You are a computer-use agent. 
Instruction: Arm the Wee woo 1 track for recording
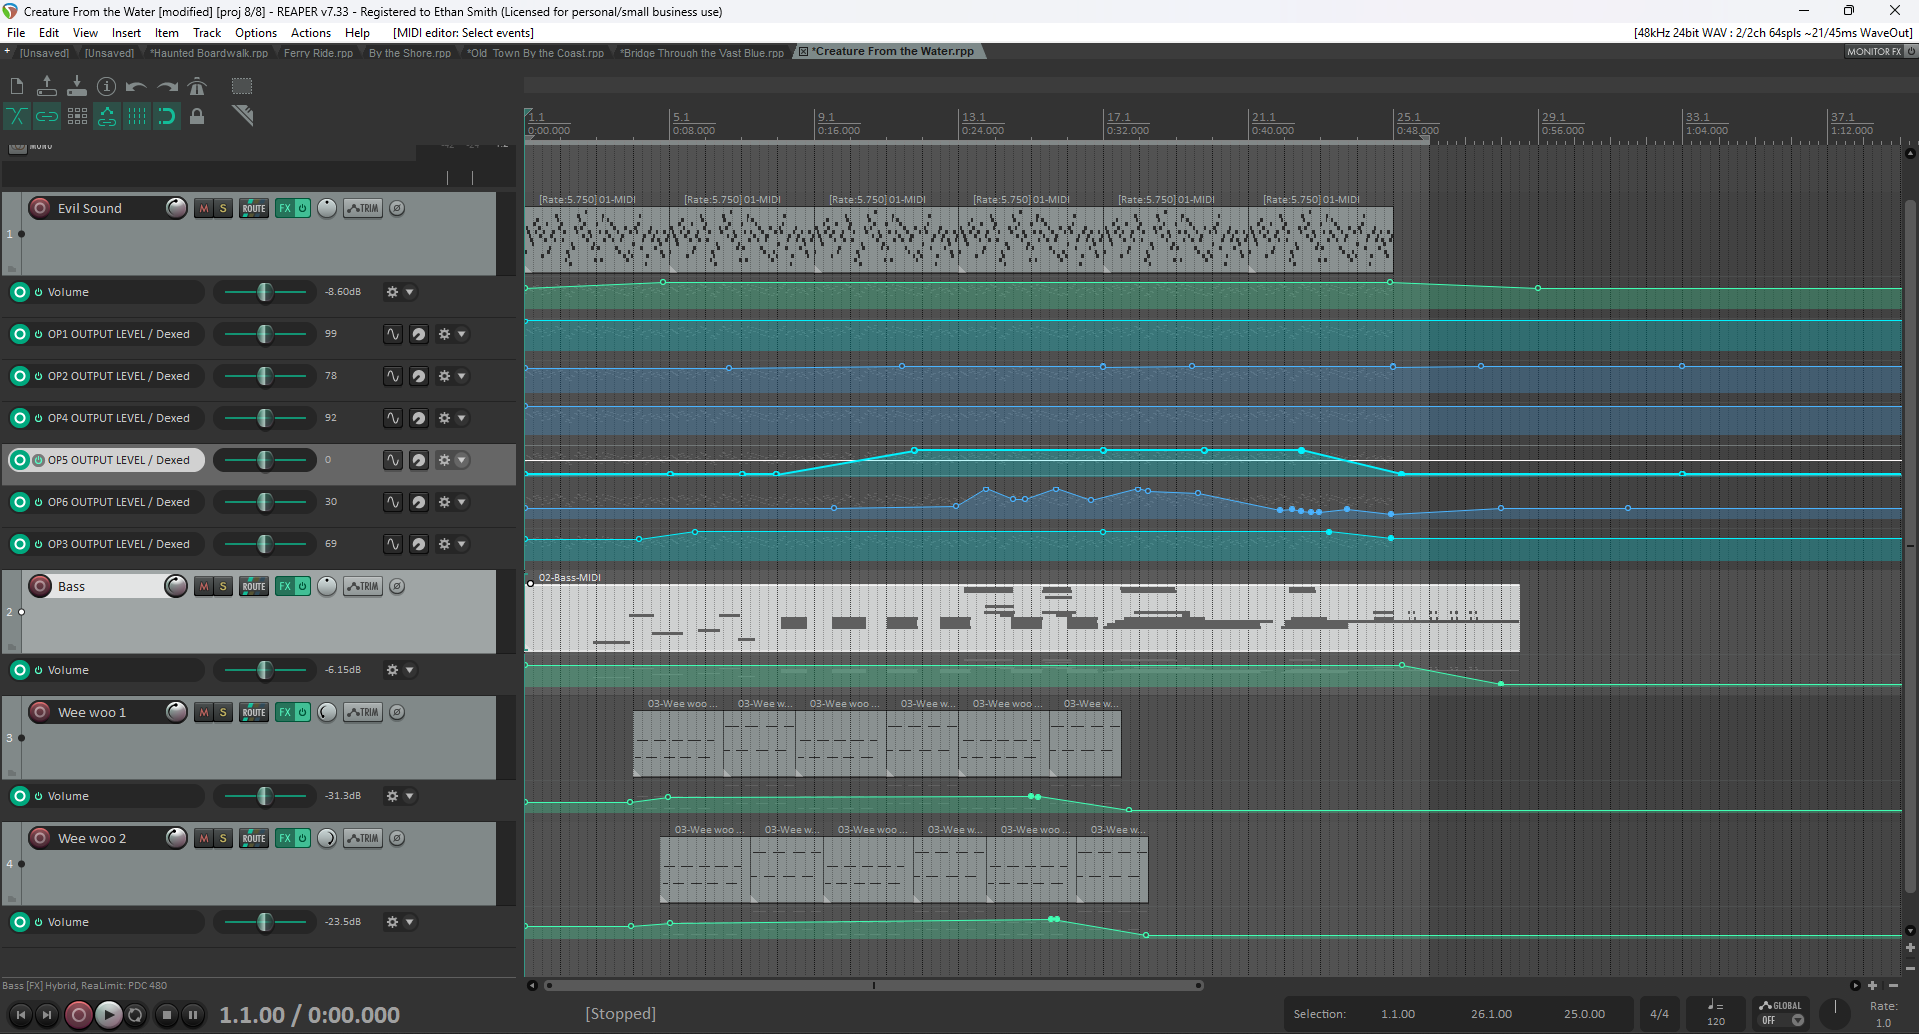coord(40,712)
